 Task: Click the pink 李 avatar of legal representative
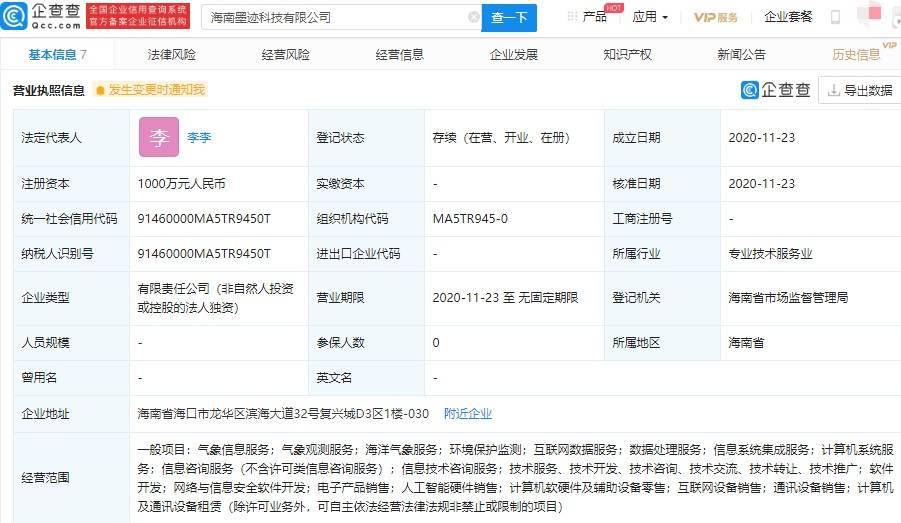pos(159,137)
